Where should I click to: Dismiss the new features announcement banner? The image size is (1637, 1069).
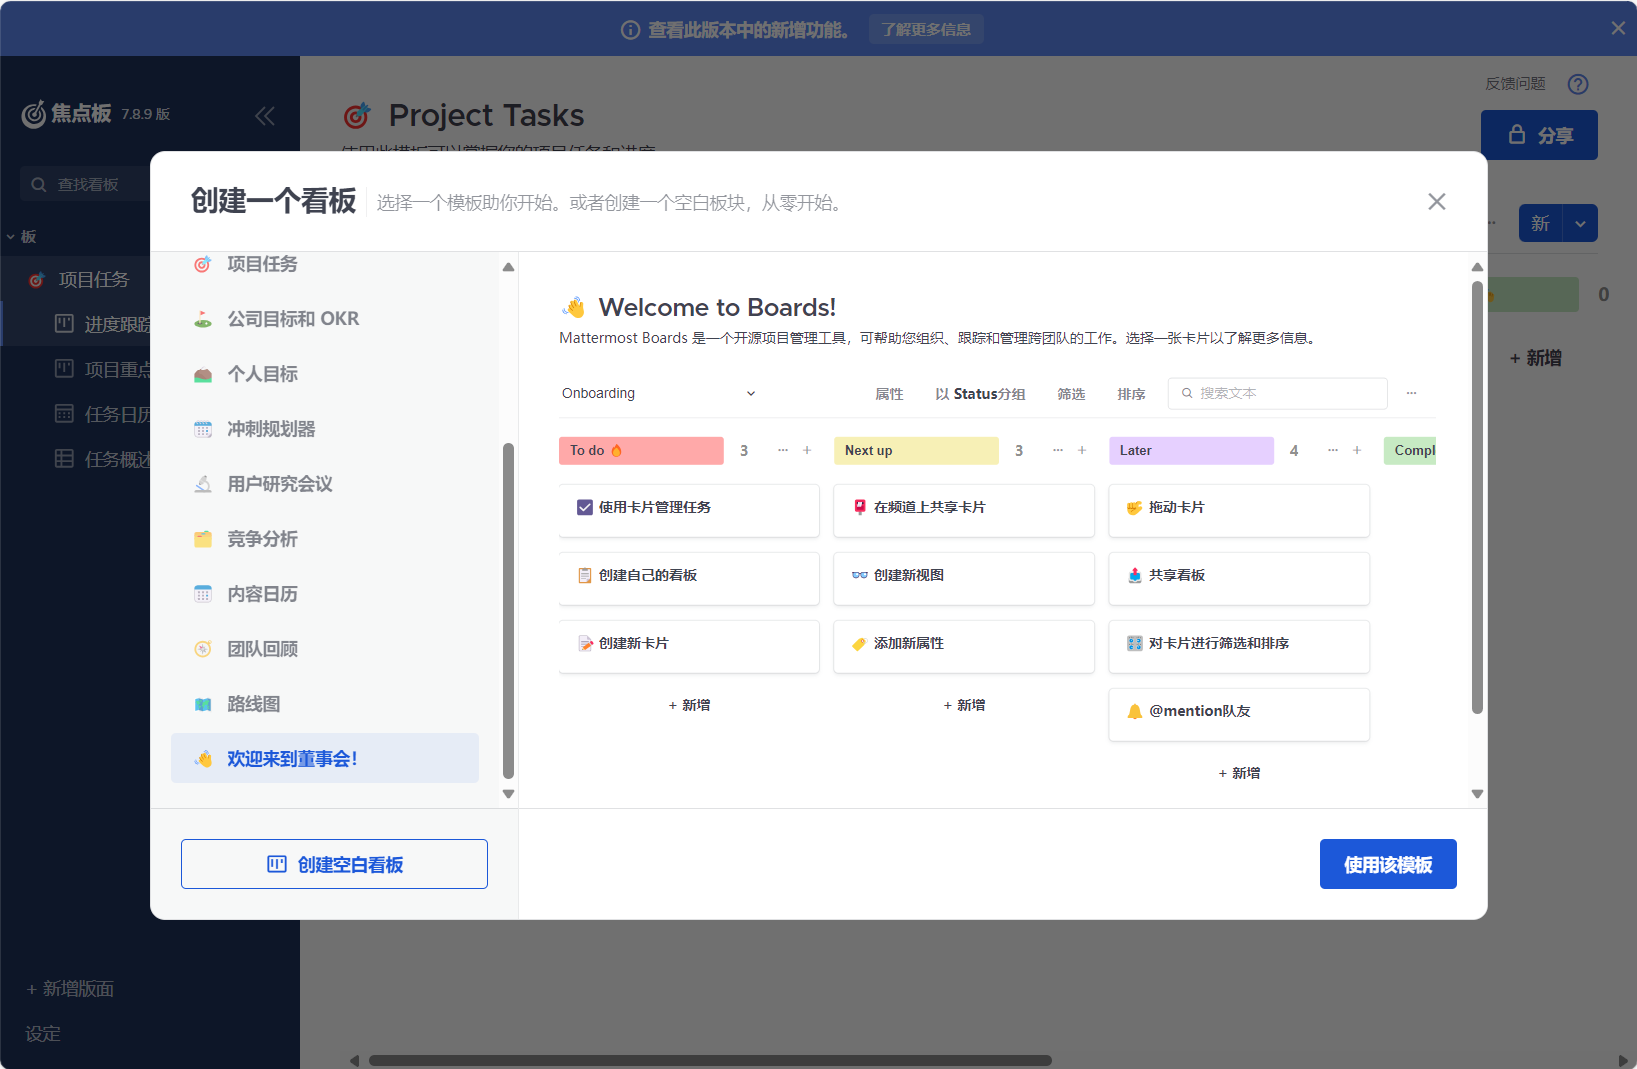point(1617,28)
